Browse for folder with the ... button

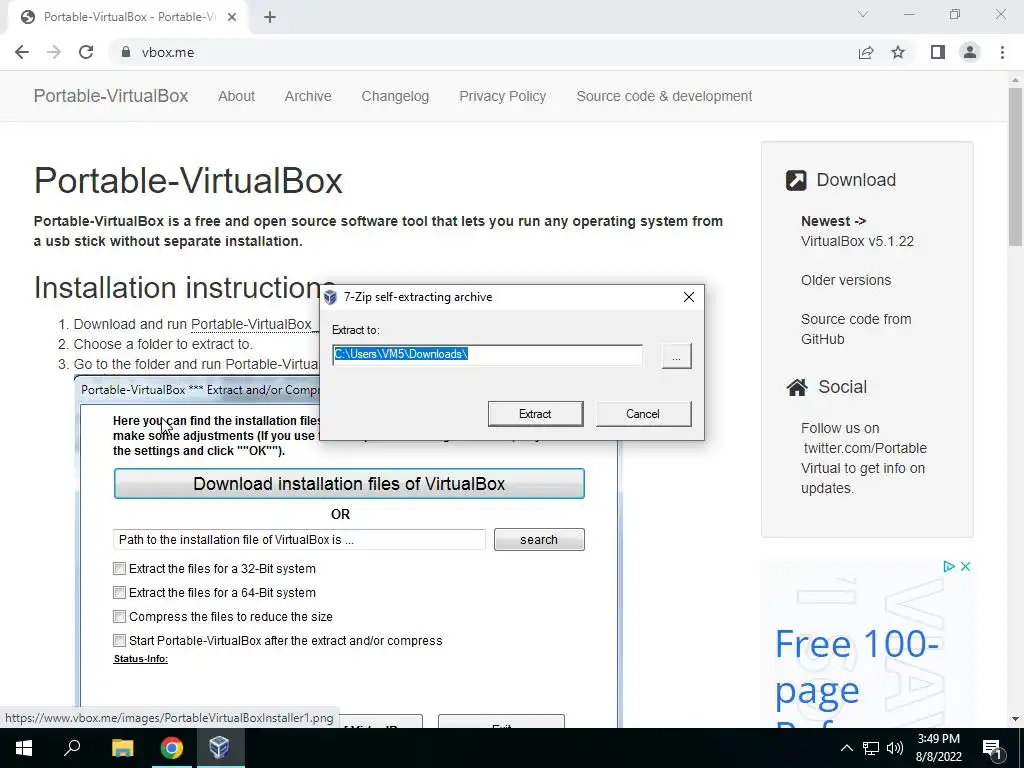(x=677, y=356)
